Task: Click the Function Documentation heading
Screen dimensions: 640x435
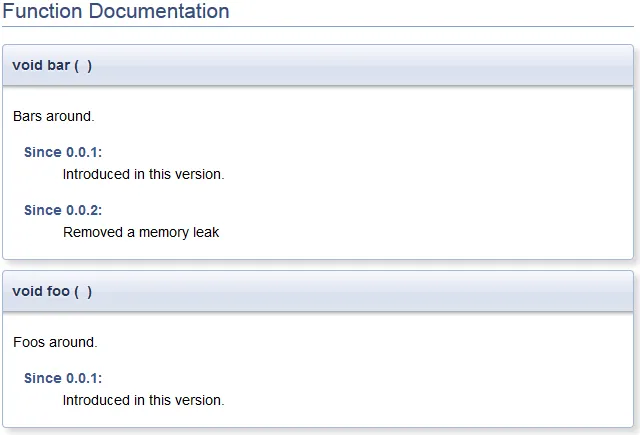Action: [116, 11]
